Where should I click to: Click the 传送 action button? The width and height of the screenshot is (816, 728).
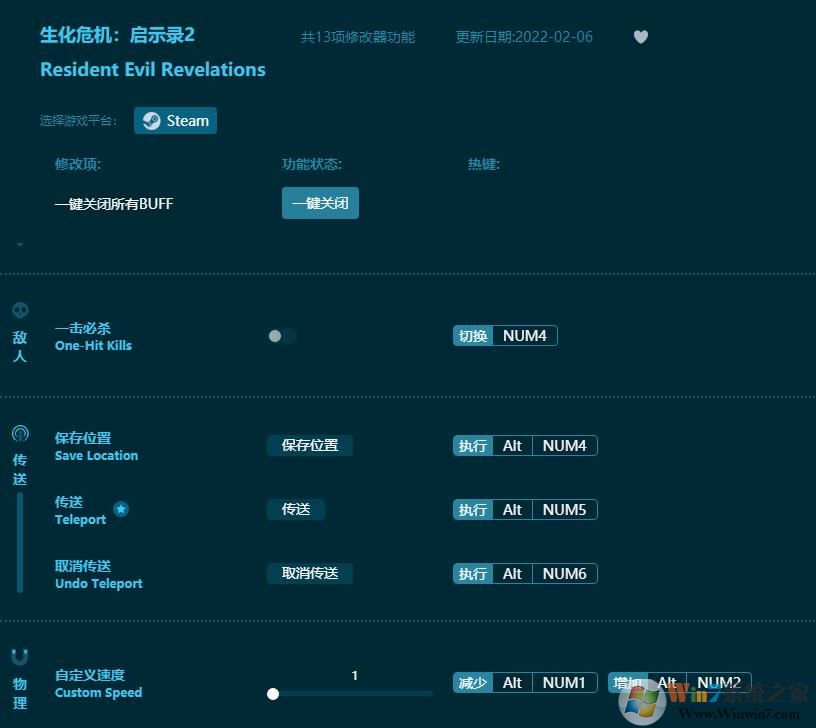[x=296, y=509]
